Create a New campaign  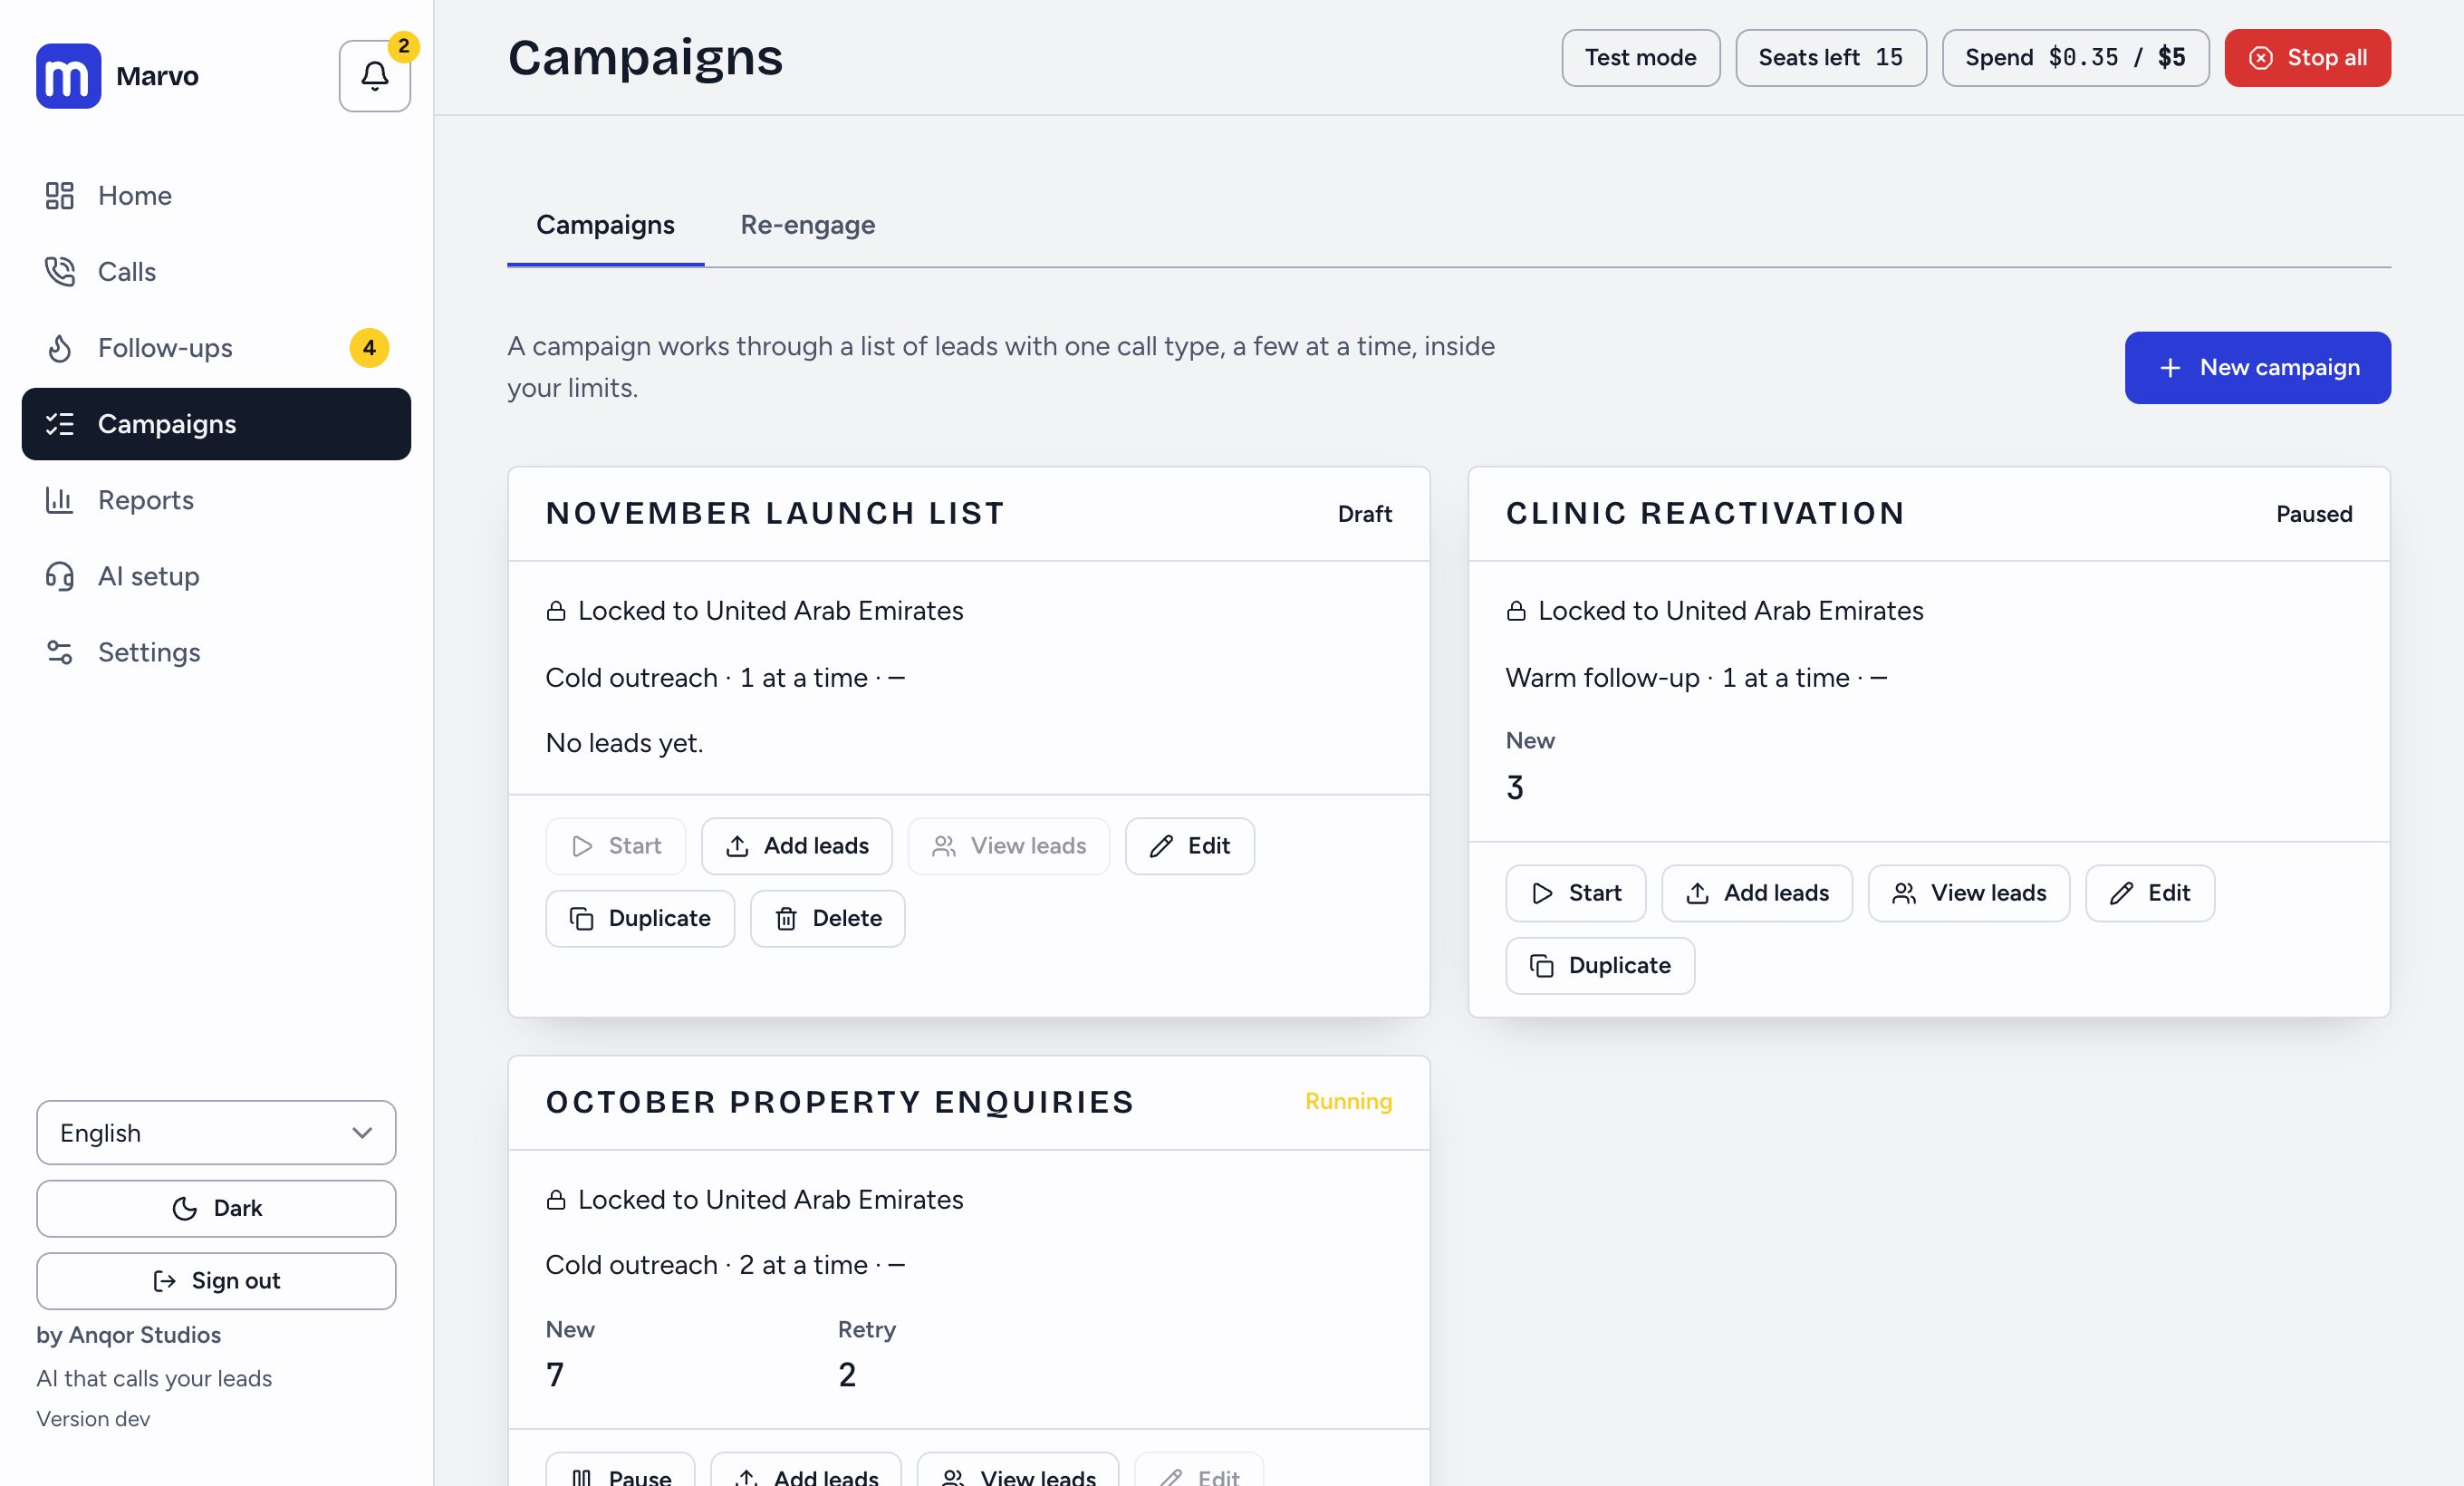[2257, 368]
